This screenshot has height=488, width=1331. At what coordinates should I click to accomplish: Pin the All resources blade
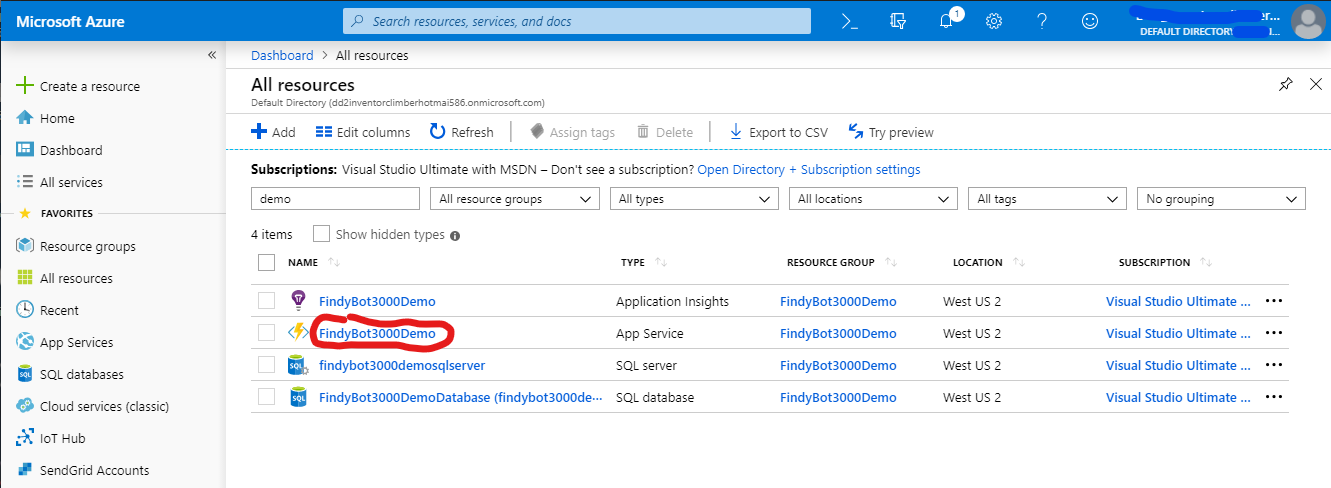(1286, 85)
